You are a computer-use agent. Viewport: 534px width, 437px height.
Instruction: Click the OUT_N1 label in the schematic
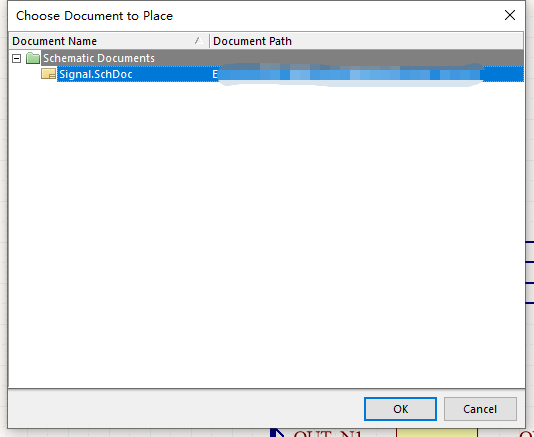tap(327, 434)
